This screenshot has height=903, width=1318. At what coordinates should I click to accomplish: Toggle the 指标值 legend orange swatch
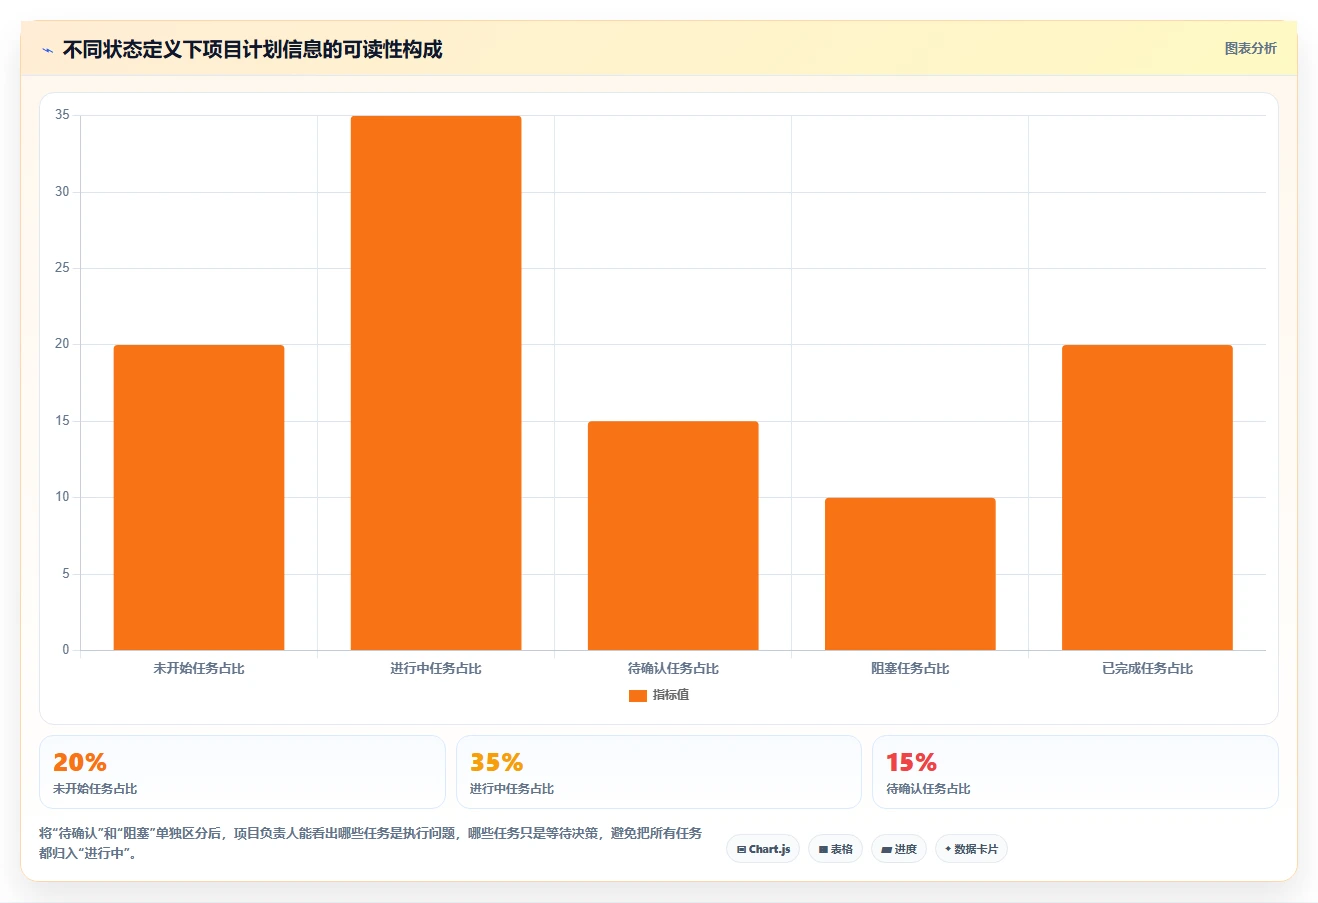(637, 696)
